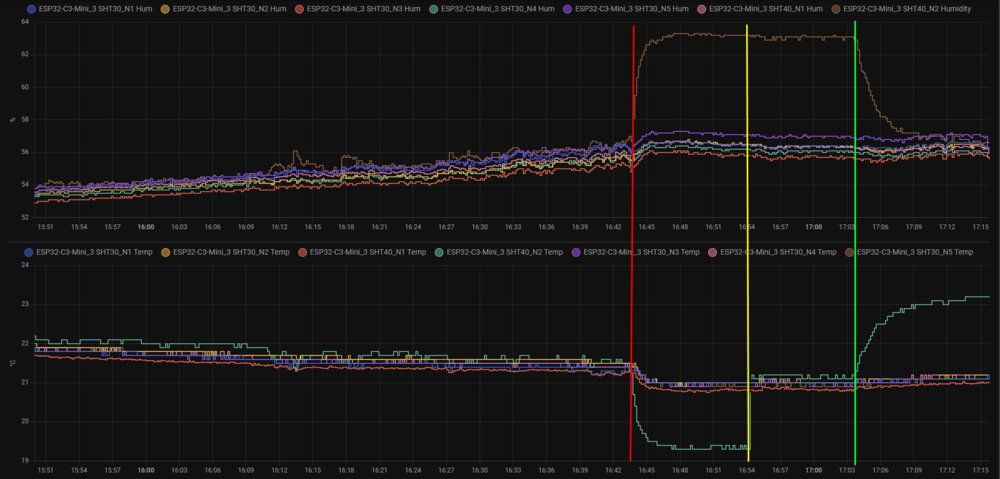Click the 23 value on temperature axis
This screenshot has width=1000, height=479.
point(25,304)
